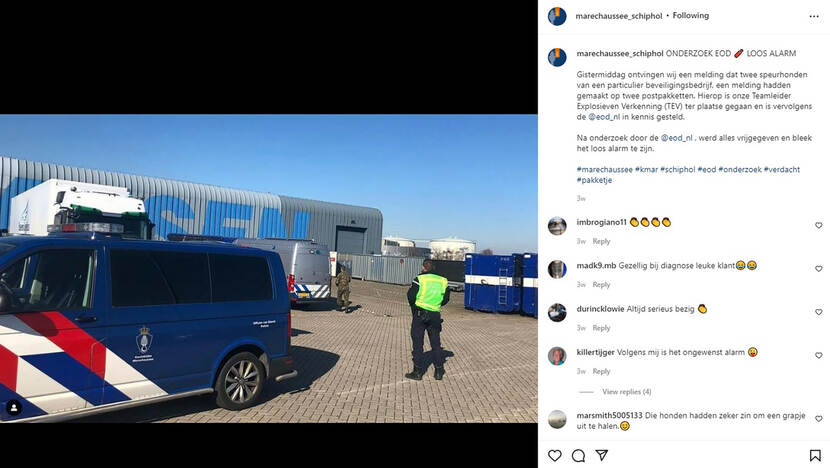The height and width of the screenshot is (468, 830).
Task: Open the comment bubble icon
Action: tap(578, 455)
